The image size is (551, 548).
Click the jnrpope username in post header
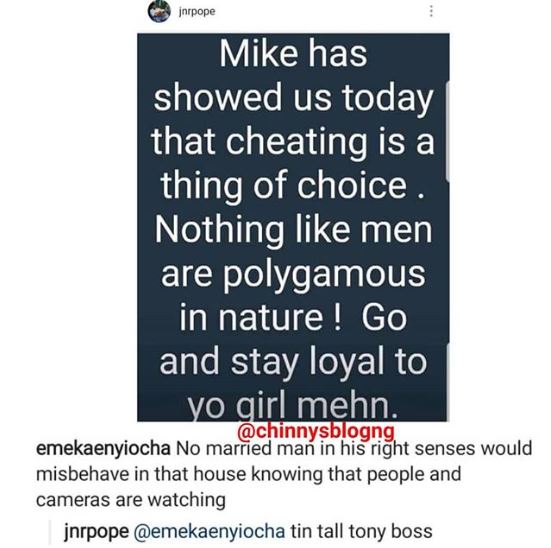197,12
